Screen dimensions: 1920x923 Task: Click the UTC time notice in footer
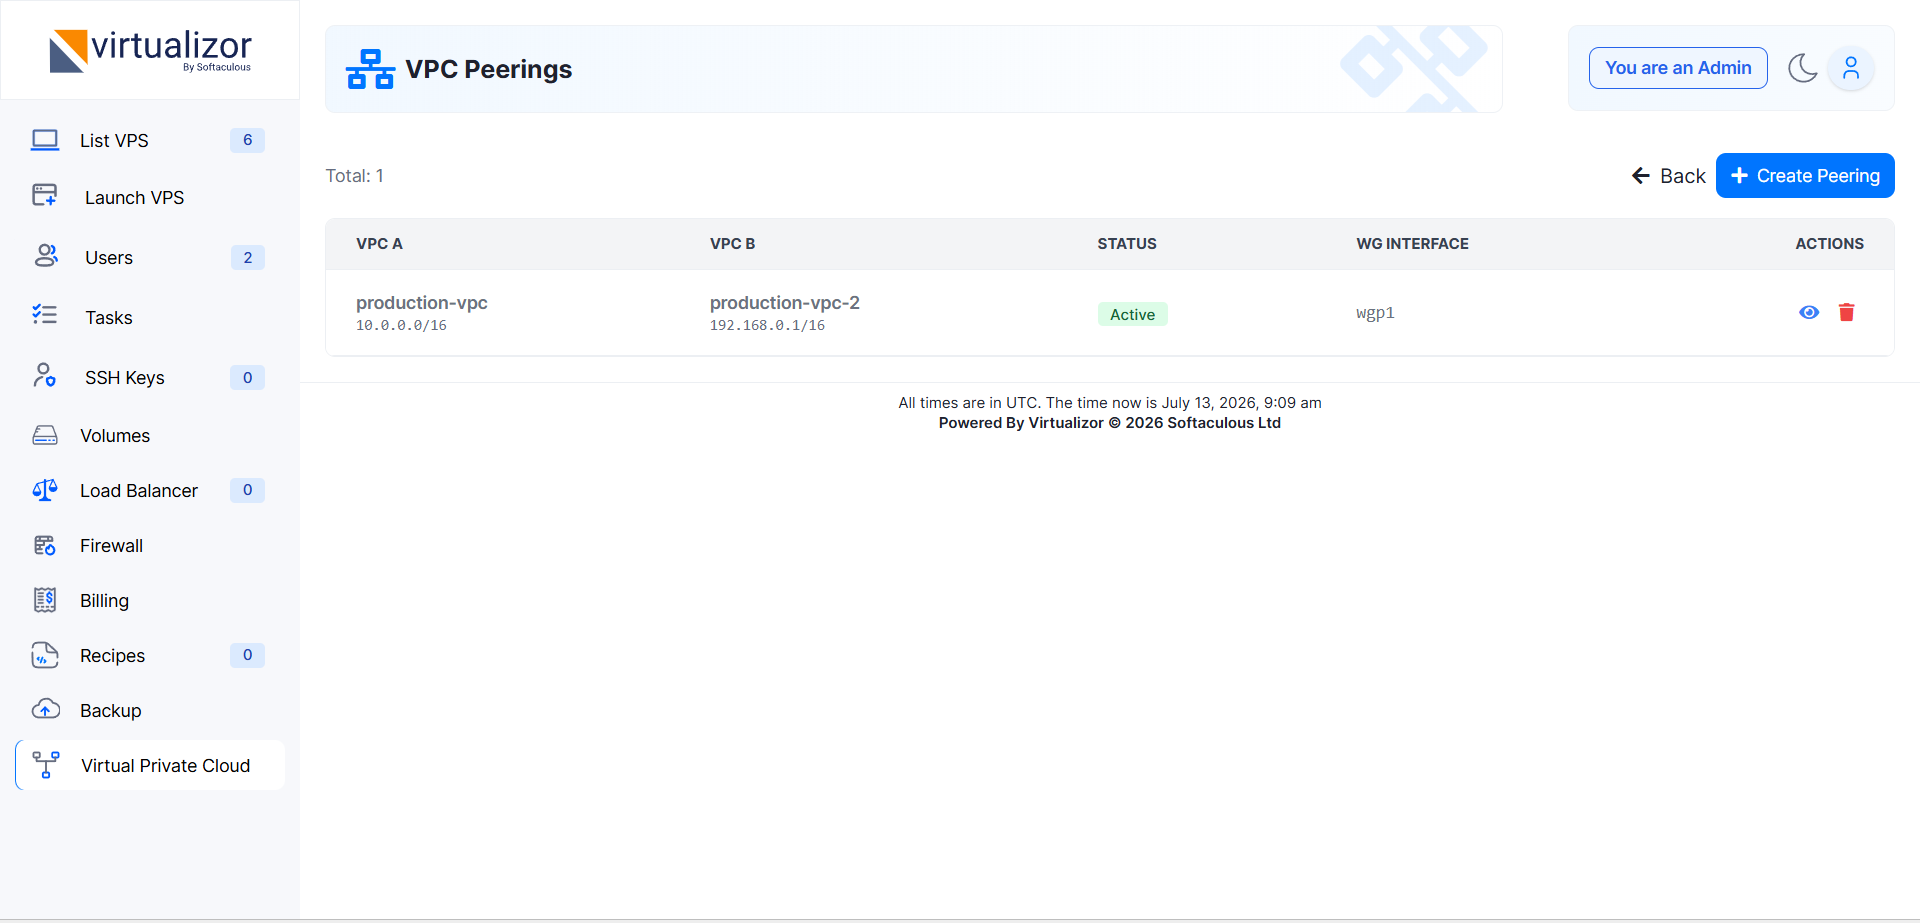pos(1110,403)
